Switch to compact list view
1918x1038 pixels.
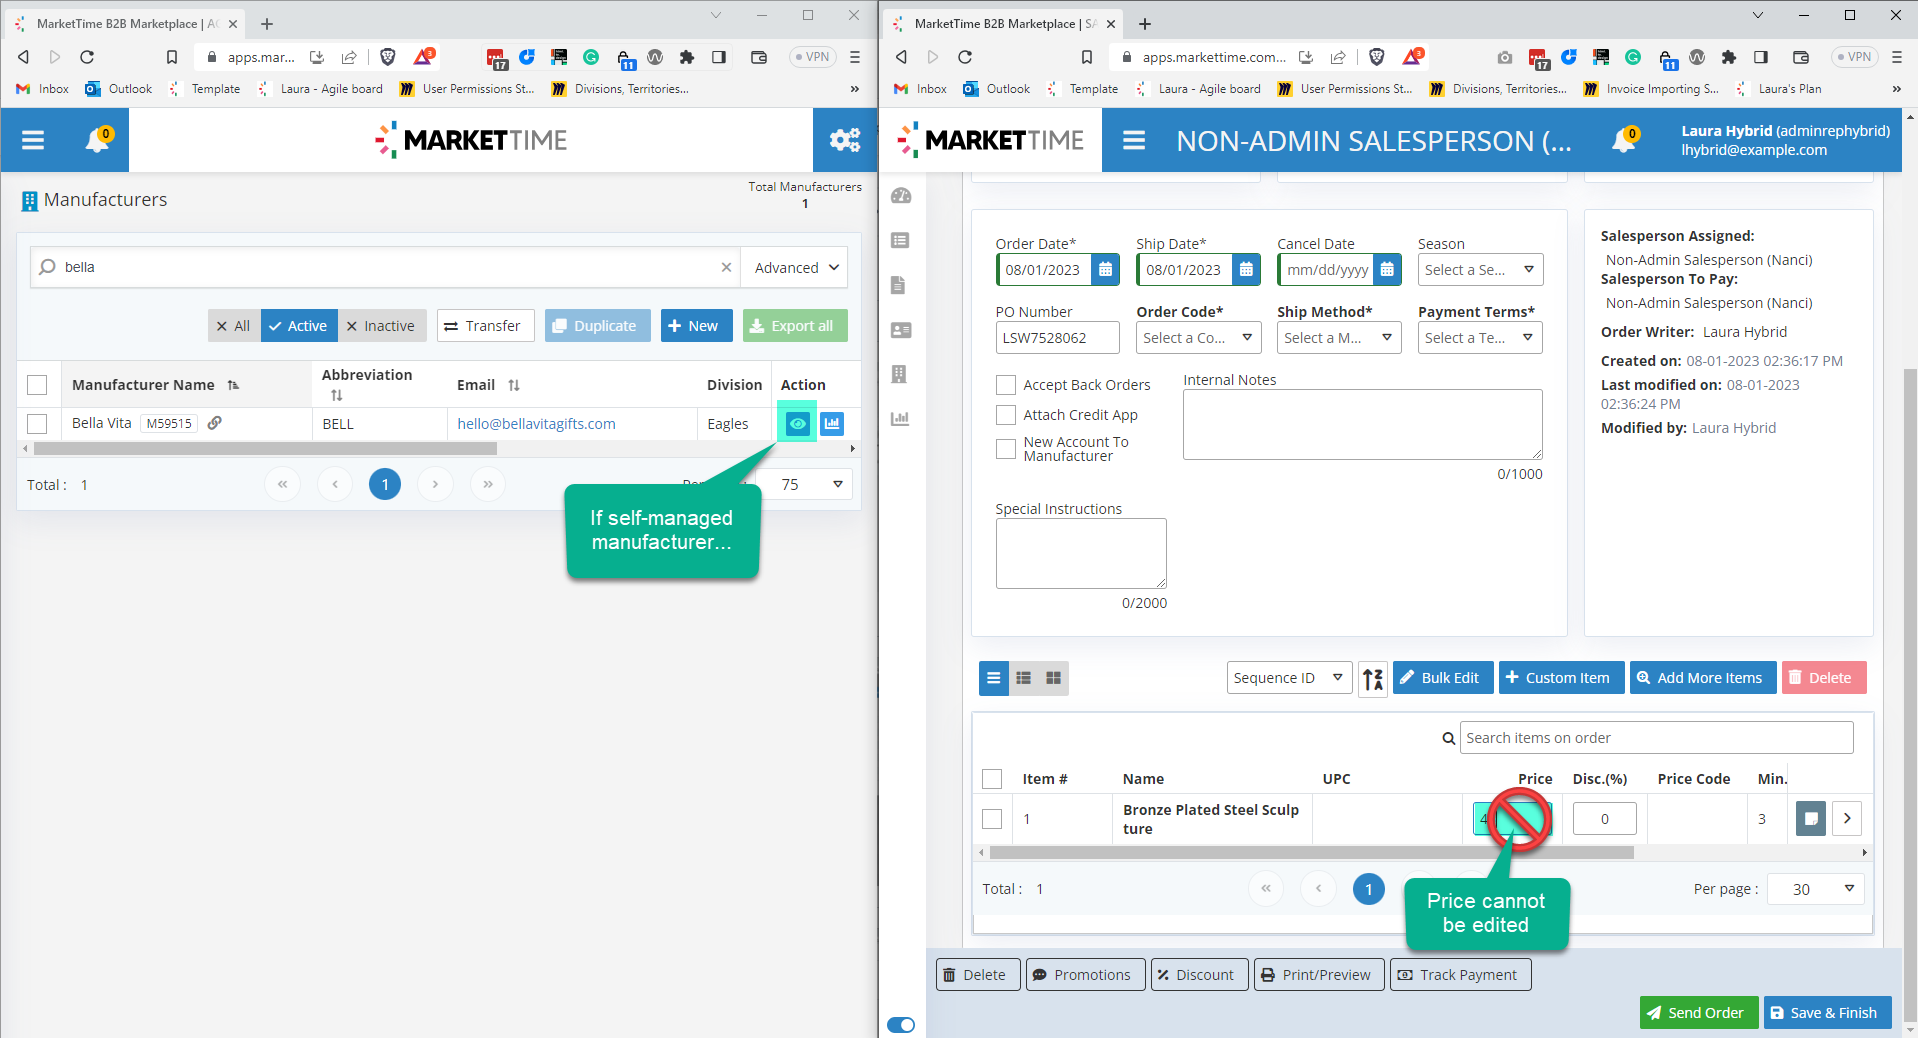point(994,678)
